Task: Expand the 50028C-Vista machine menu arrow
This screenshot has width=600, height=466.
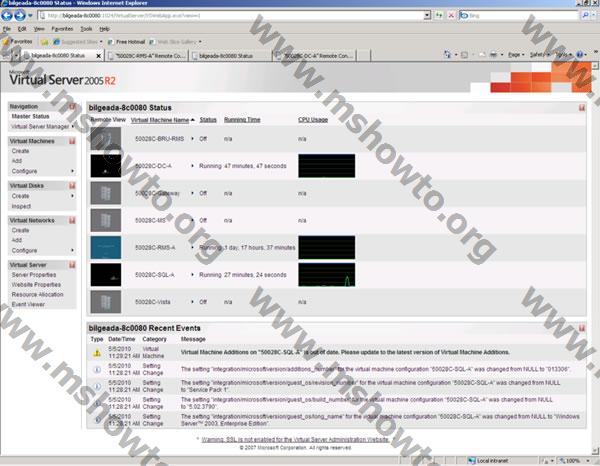Action: tap(192, 302)
